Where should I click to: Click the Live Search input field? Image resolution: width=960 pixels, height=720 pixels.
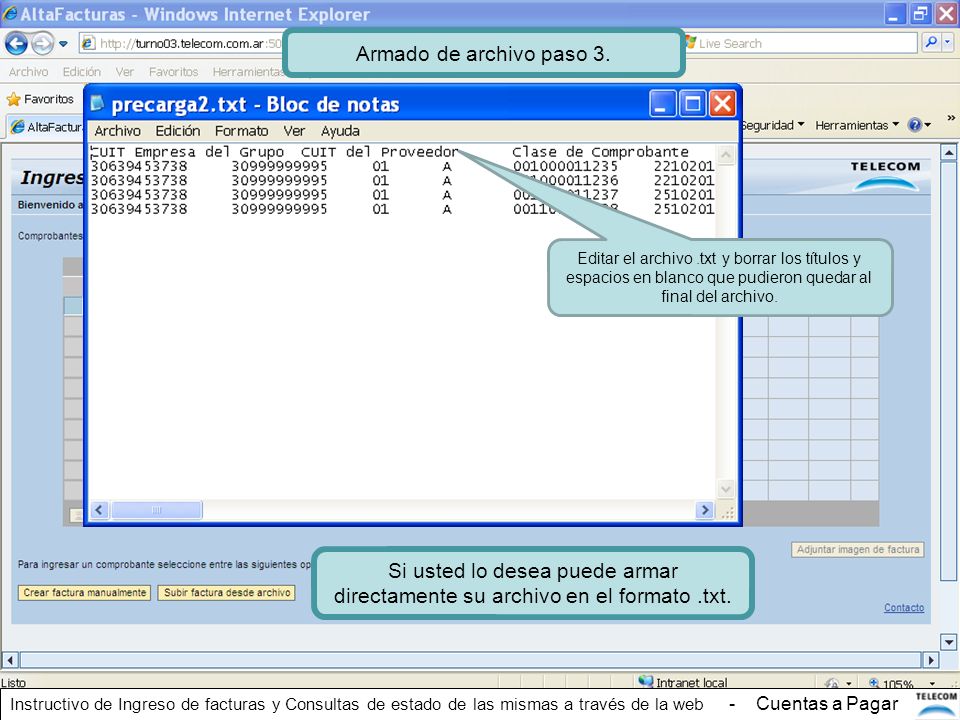[801, 43]
